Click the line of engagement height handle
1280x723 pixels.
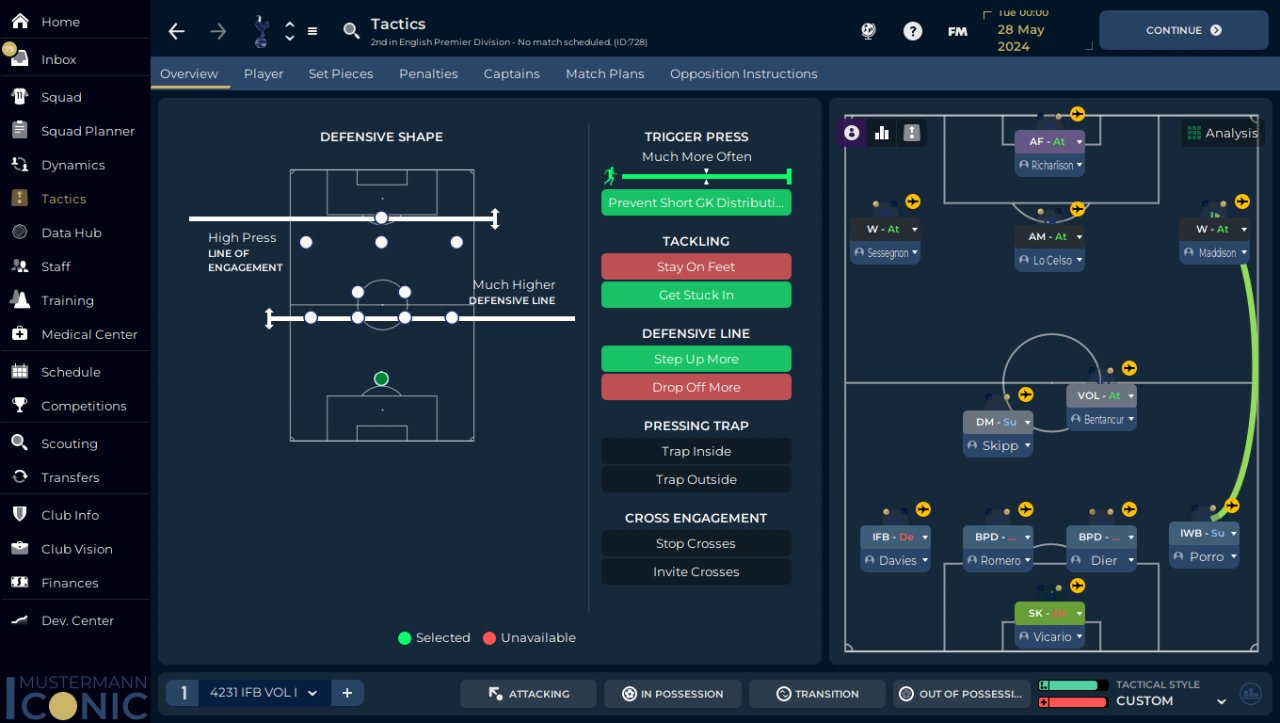coord(494,218)
